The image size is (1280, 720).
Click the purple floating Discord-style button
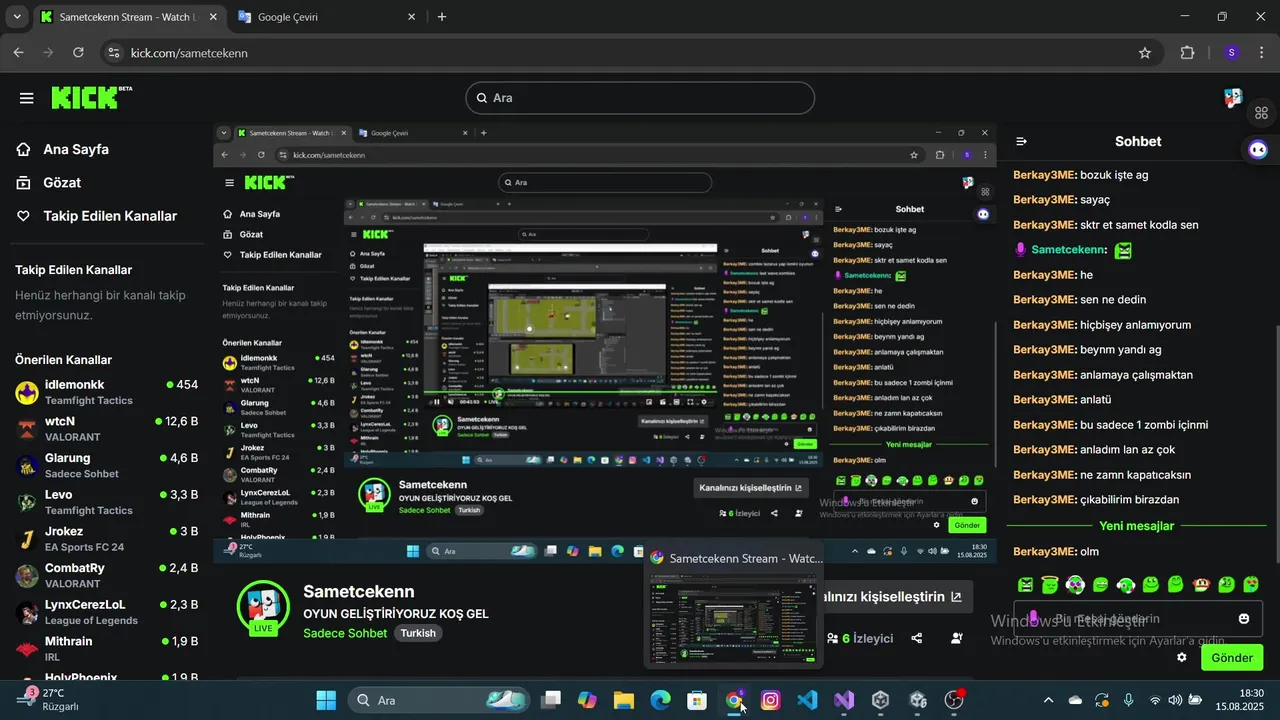click(x=1258, y=149)
